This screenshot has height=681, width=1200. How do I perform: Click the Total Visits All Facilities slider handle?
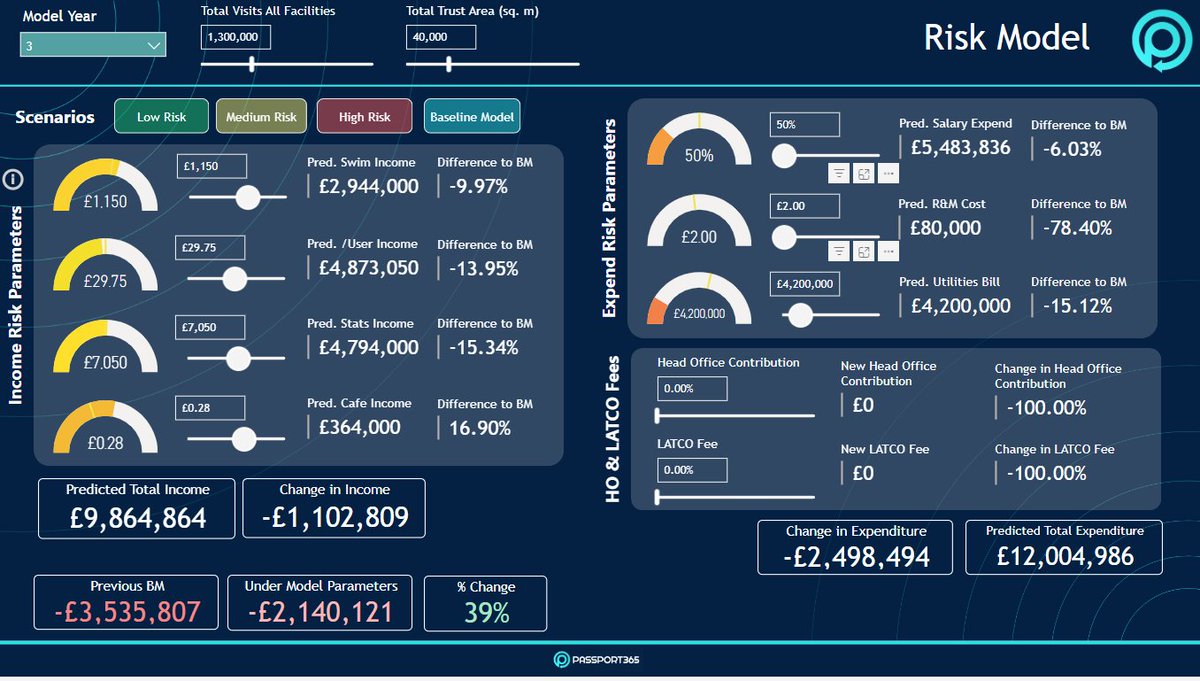click(251, 62)
